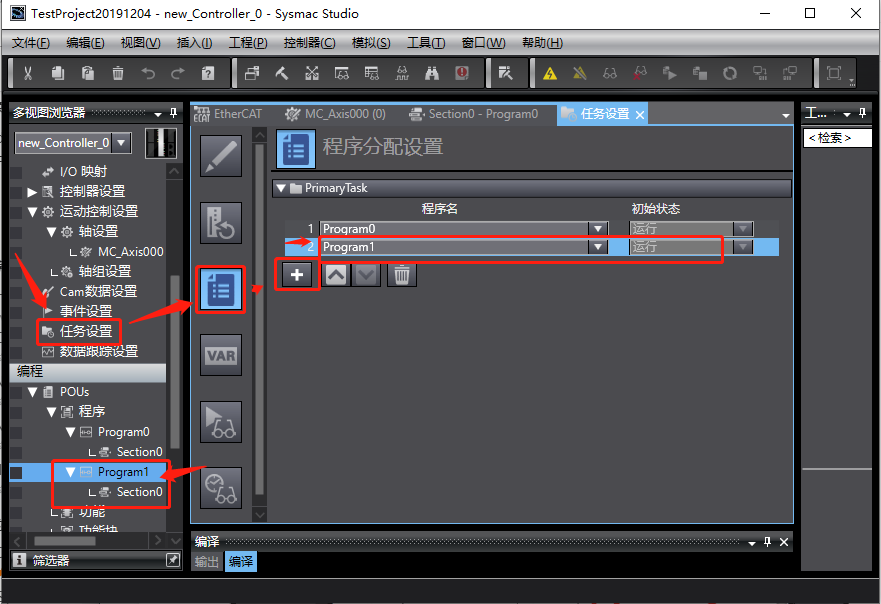The image size is (881, 604).
Task: Click the 检索 search input field
Action: 838,137
